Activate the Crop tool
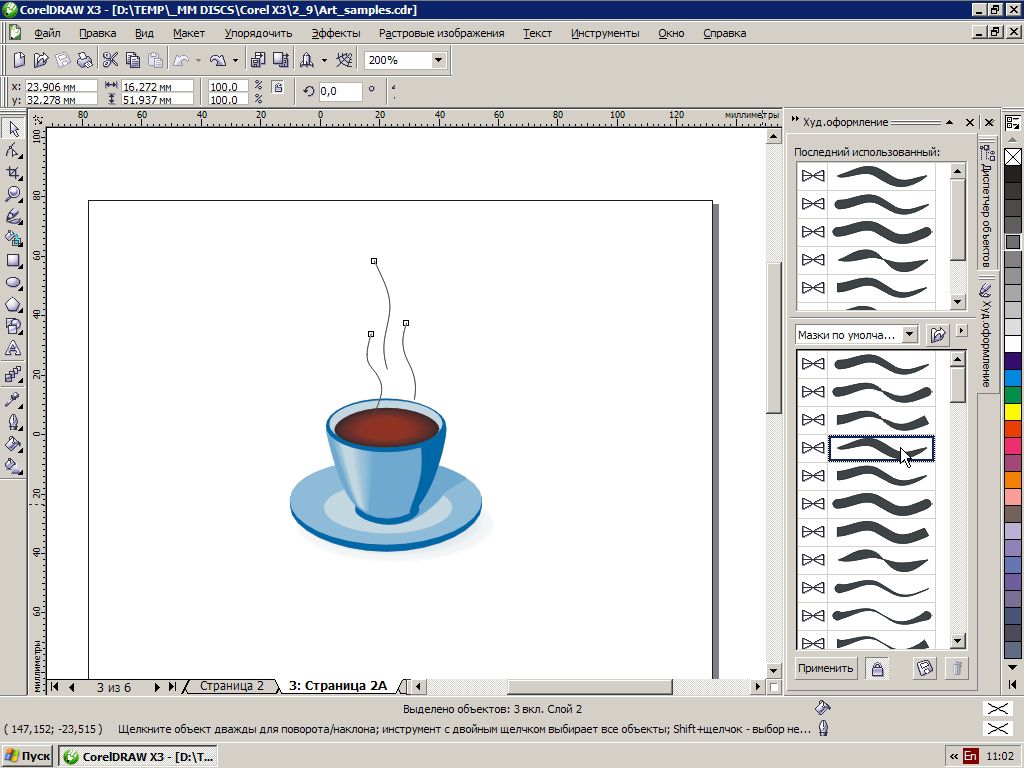1024x768 pixels. pos(14,172)
